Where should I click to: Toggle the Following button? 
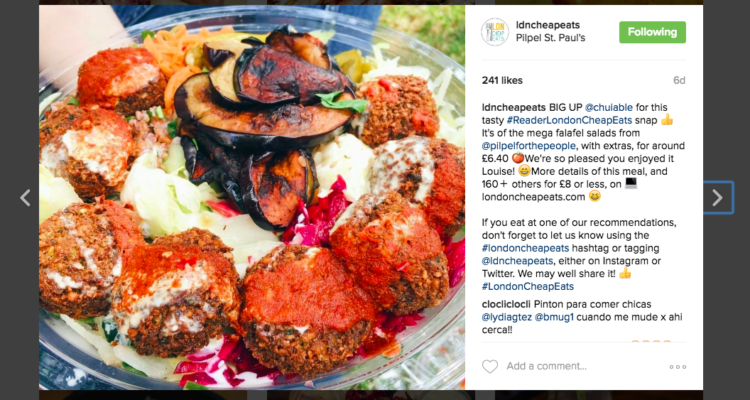coord(652,32)
